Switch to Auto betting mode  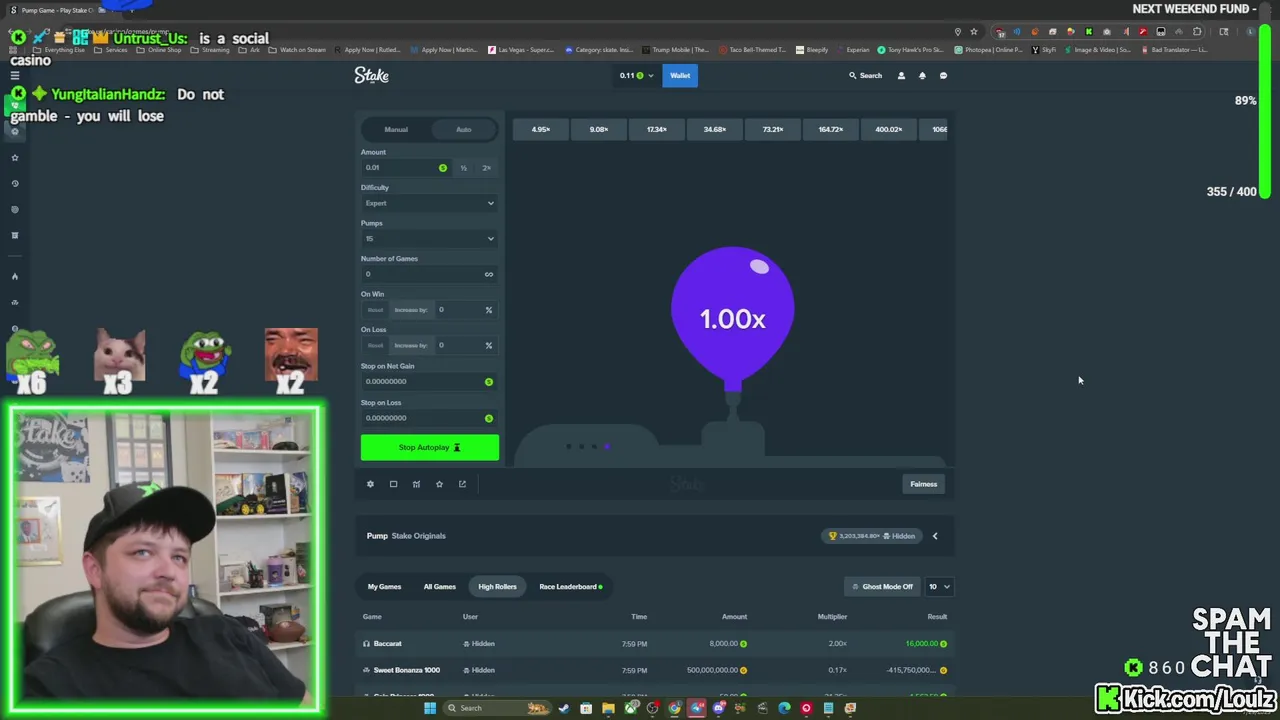[x=464, y=129]
